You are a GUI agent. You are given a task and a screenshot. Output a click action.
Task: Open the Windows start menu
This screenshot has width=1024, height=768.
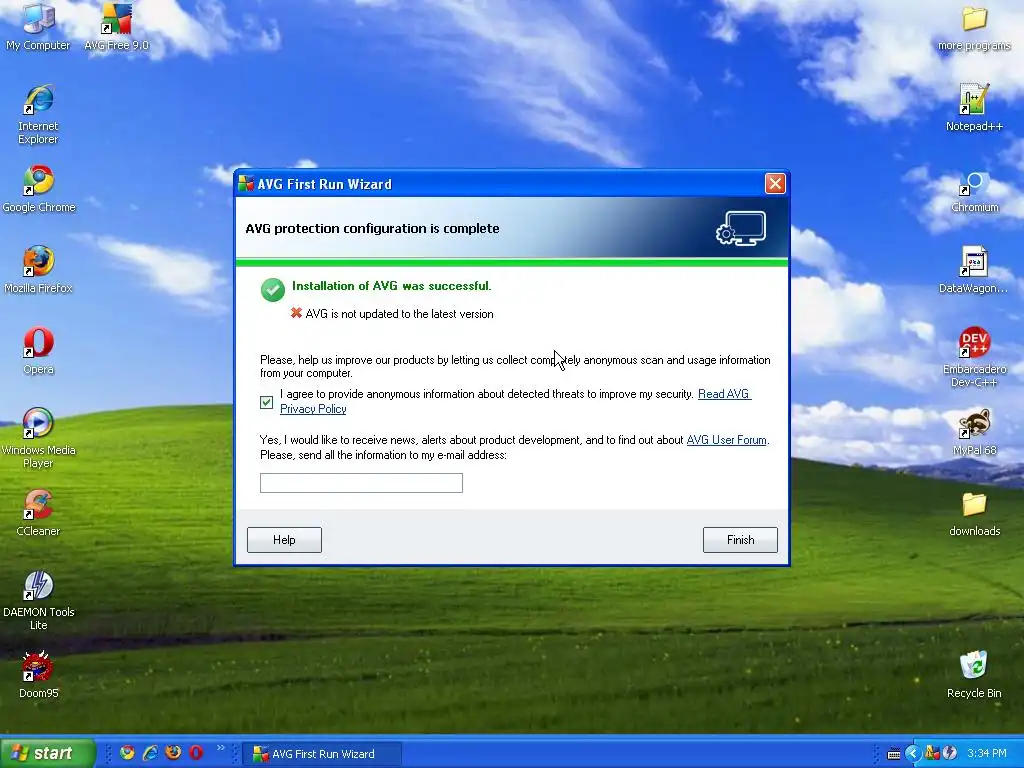click(x=47, y=753)
